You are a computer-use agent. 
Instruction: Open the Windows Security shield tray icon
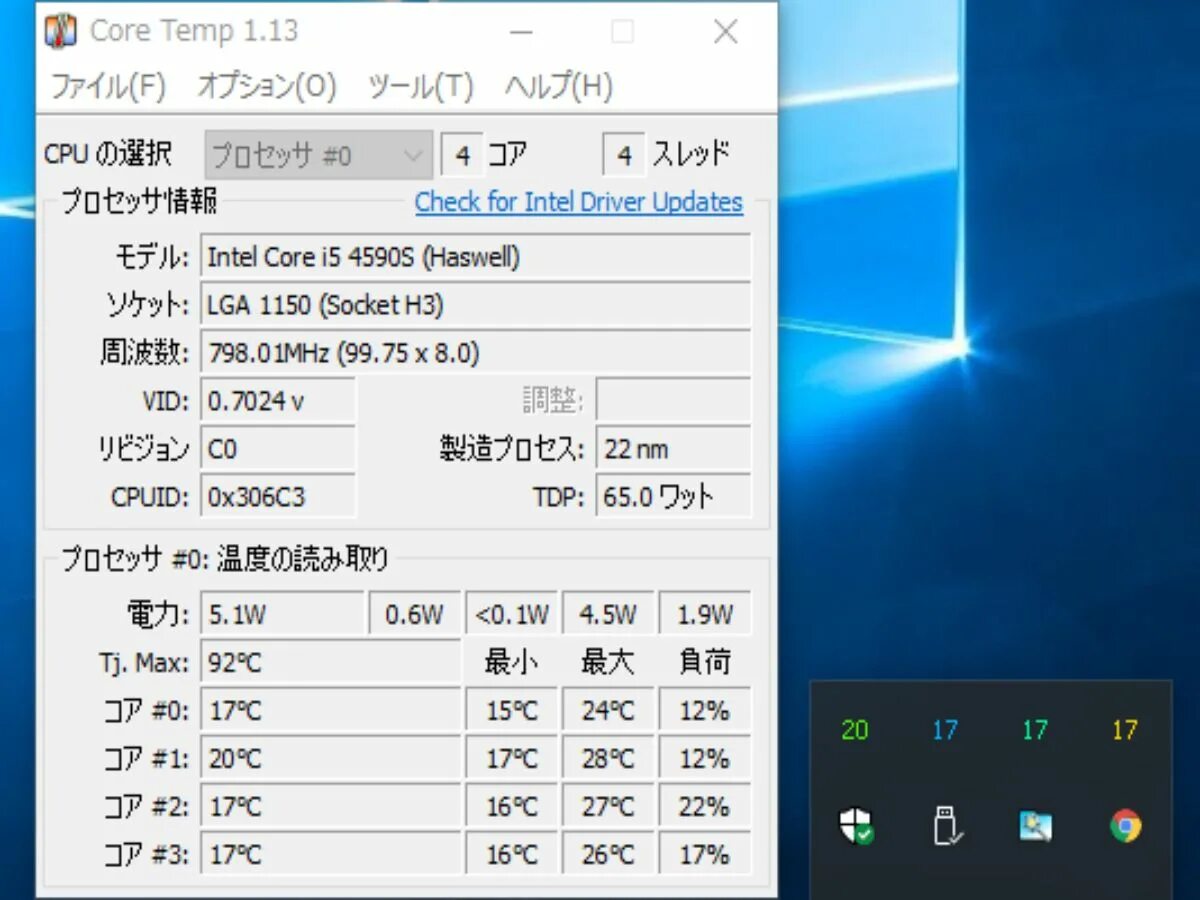click(856, 826)
